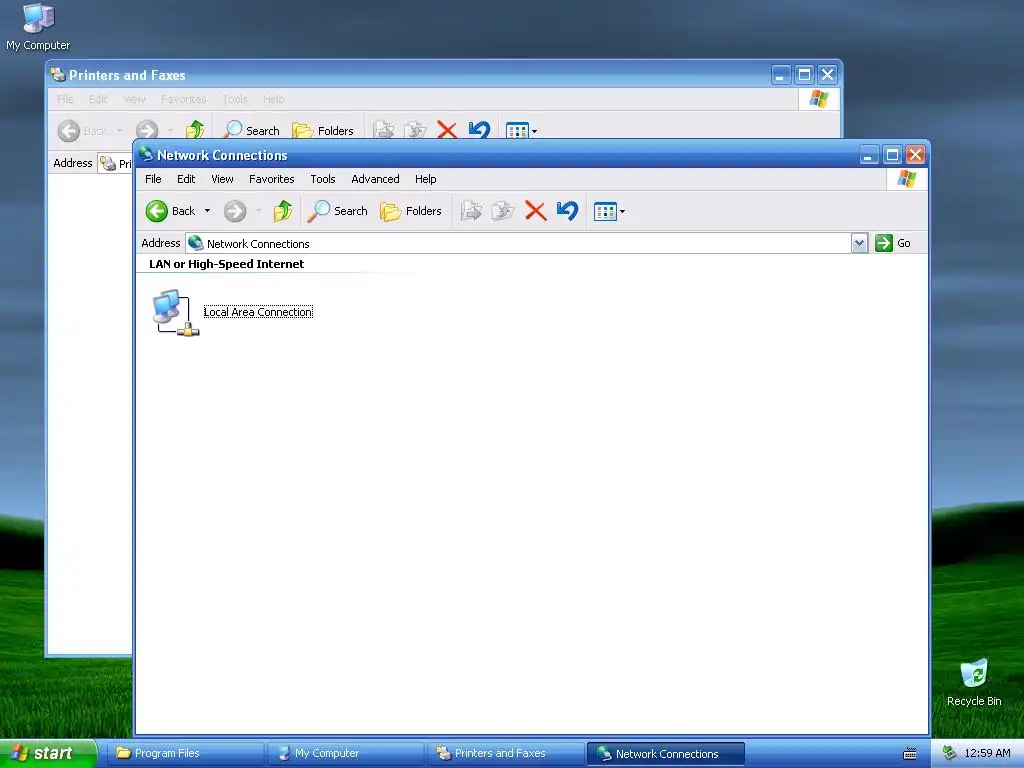Click the Go button

pos(893,243)
